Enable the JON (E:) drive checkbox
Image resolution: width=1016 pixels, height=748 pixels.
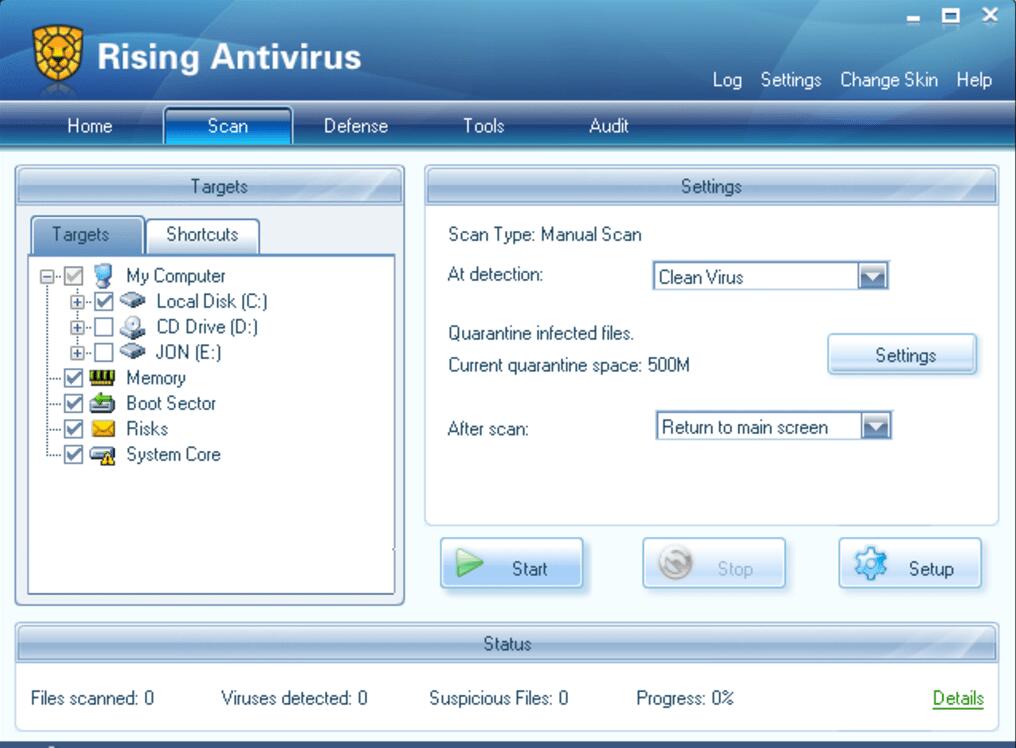(x=104, y=352)
